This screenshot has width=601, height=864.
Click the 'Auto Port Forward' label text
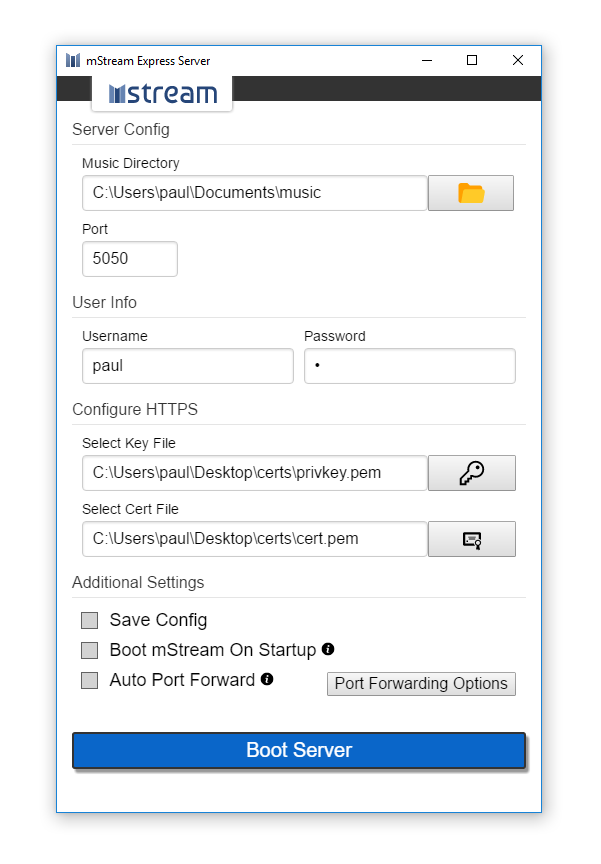click(x=182, y=680)
